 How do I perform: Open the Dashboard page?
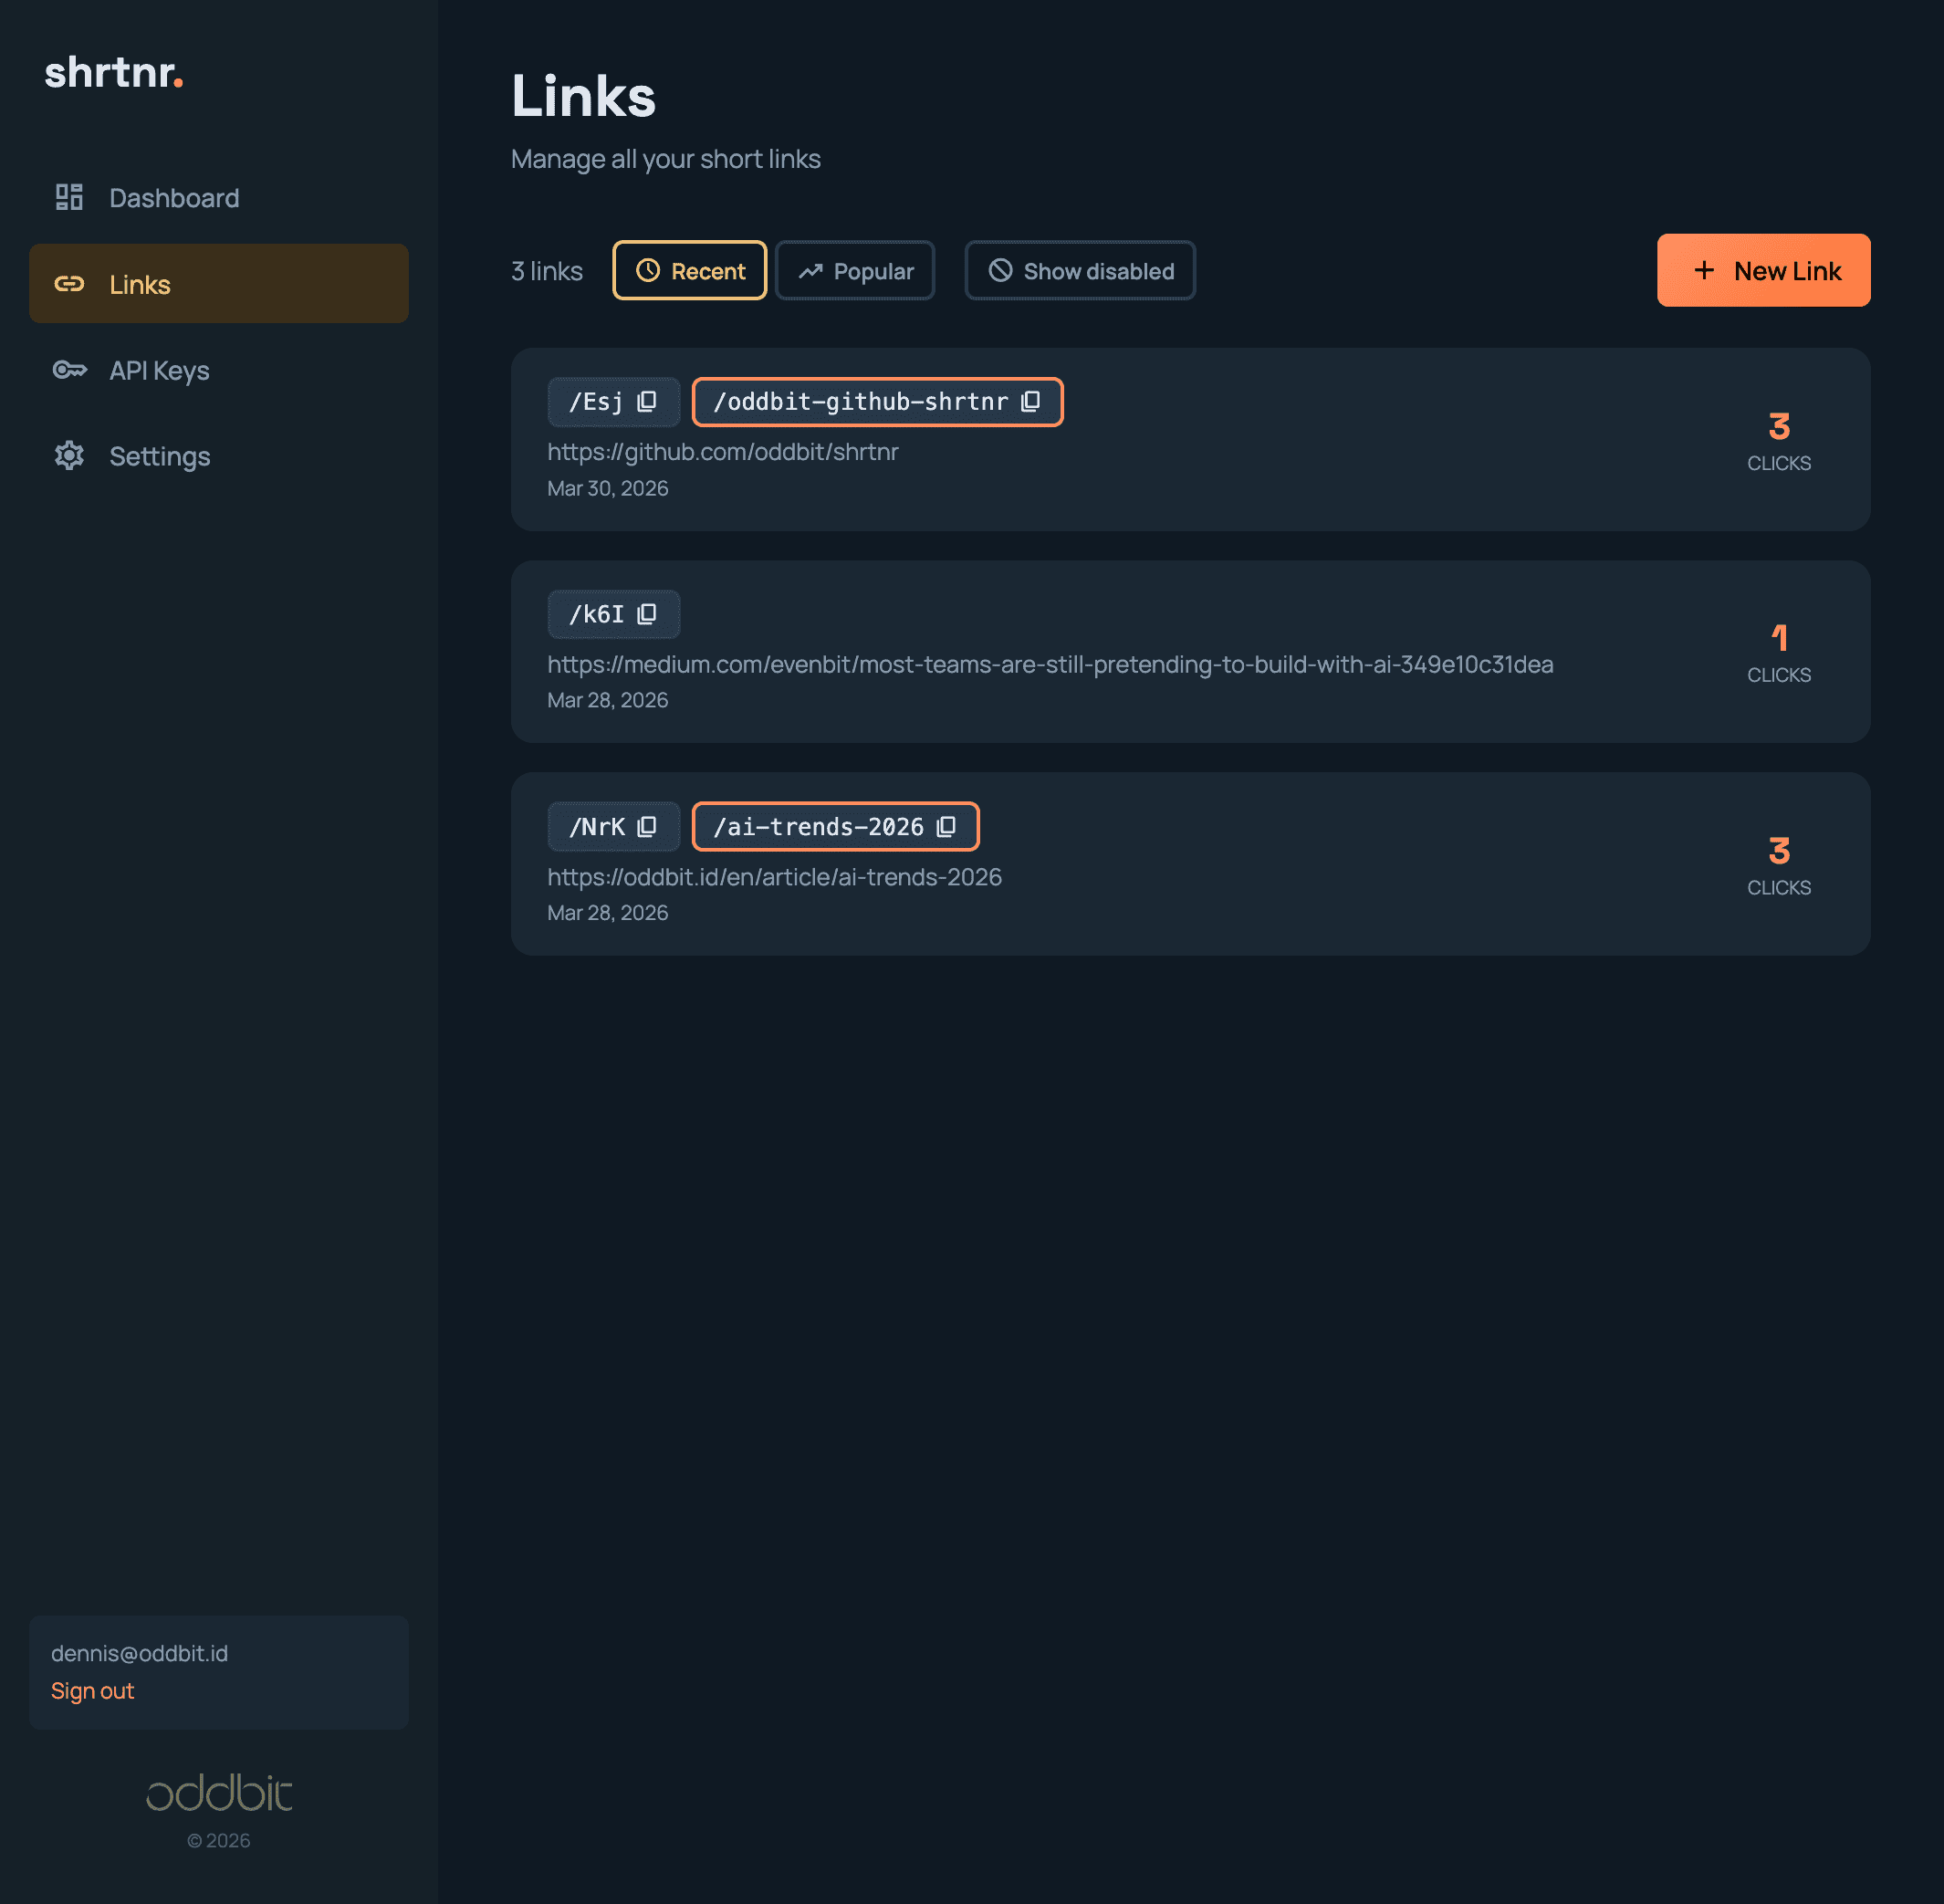pyautogui.click(x=174, y=197)
